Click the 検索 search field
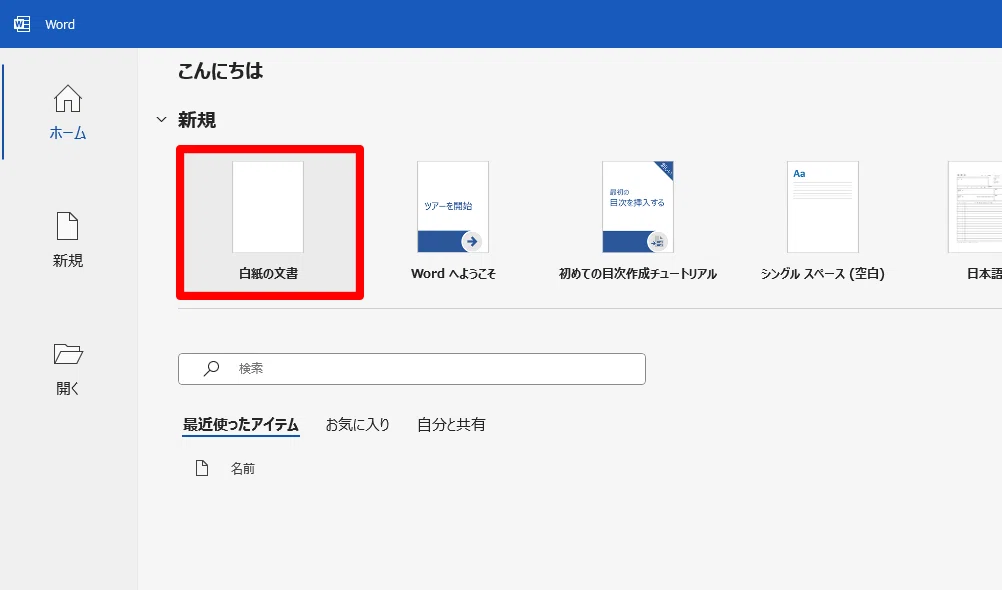This screenshot has height=590, width=1002. (x=412, y=369)
